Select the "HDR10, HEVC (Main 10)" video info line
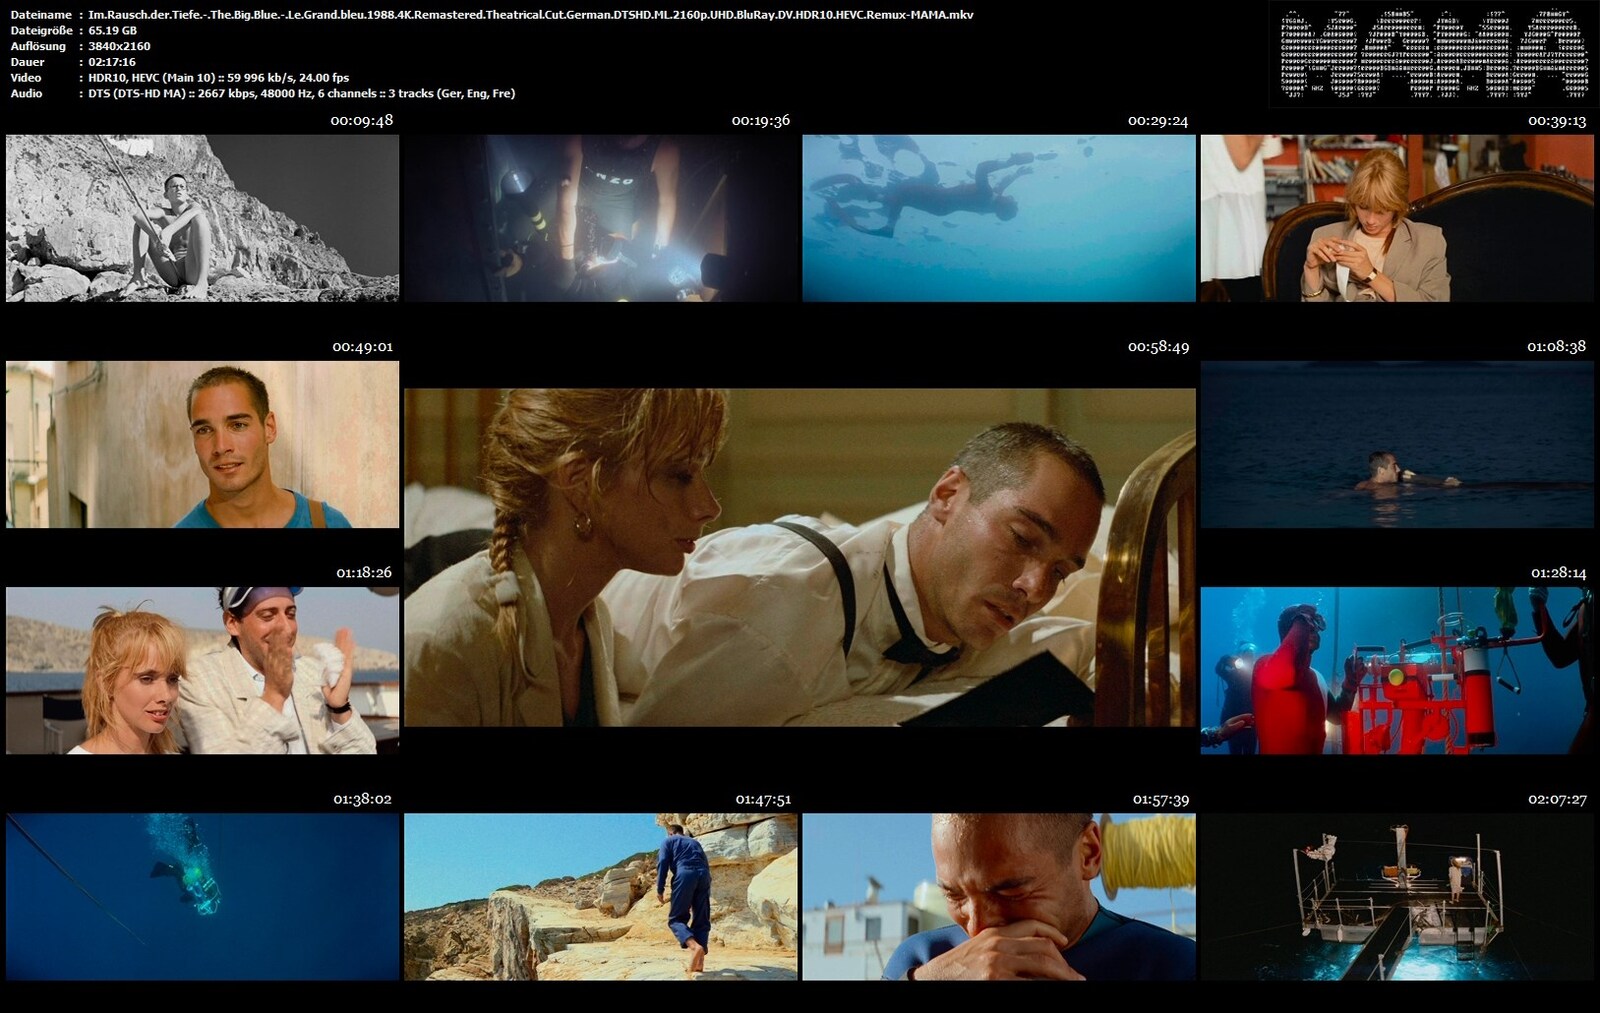This screenshot has height=1013, width=1600. point(219,77)
